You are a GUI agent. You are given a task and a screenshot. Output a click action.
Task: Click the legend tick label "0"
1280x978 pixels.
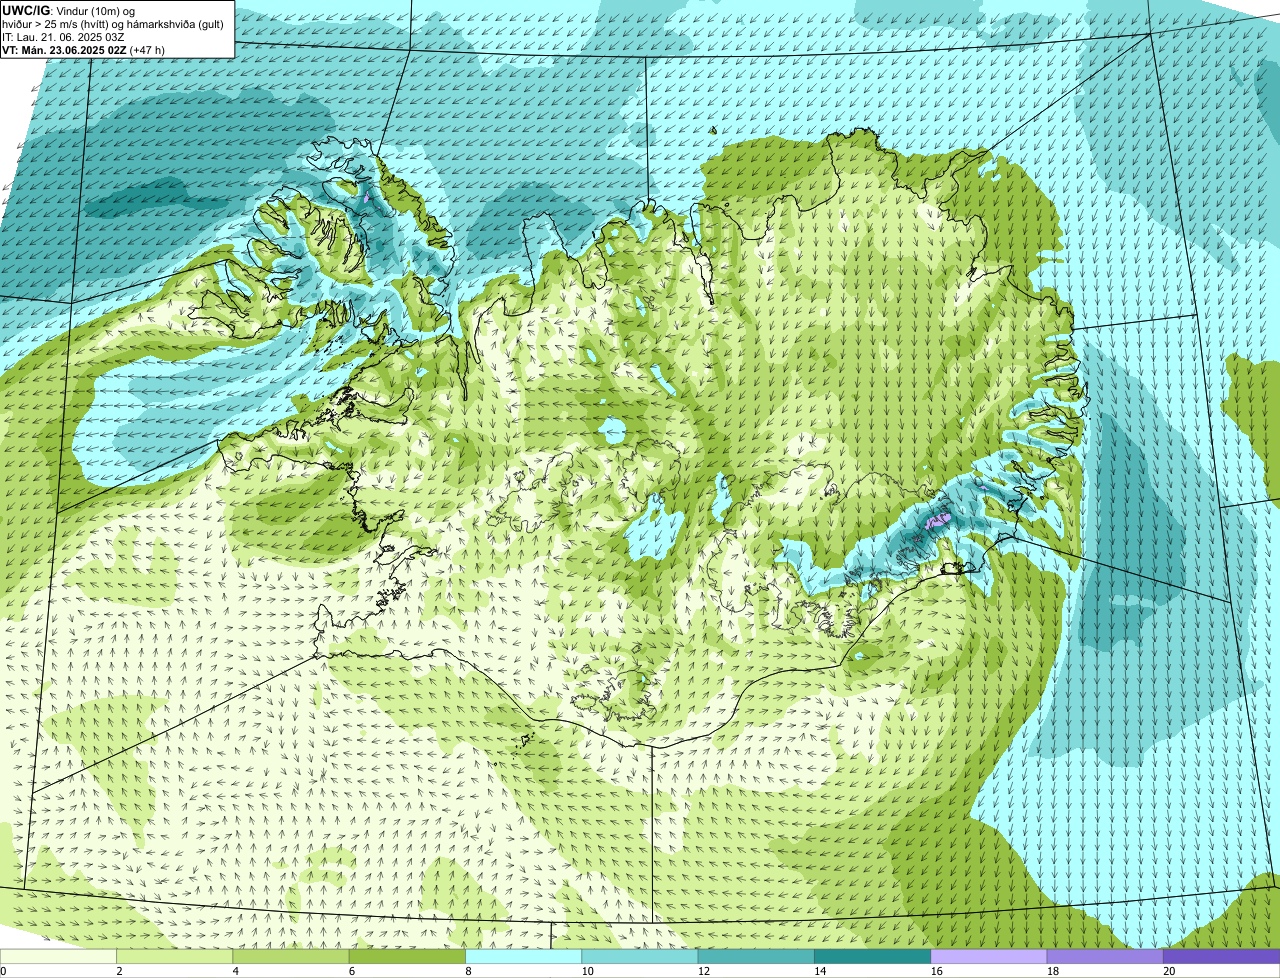[4, 971]
